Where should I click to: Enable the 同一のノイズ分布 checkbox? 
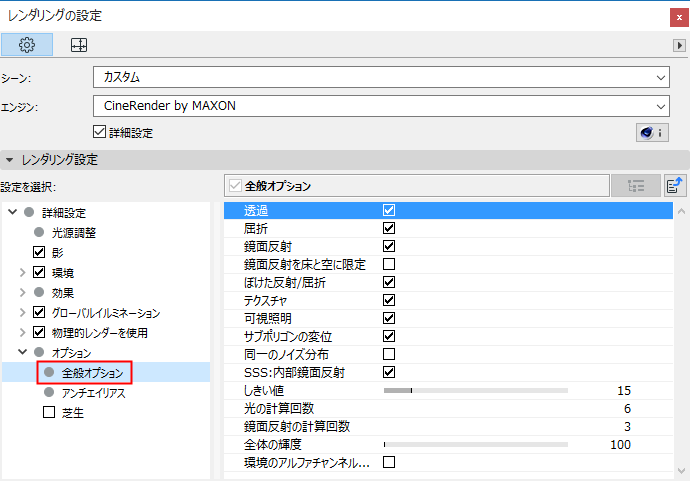[389, 354]
